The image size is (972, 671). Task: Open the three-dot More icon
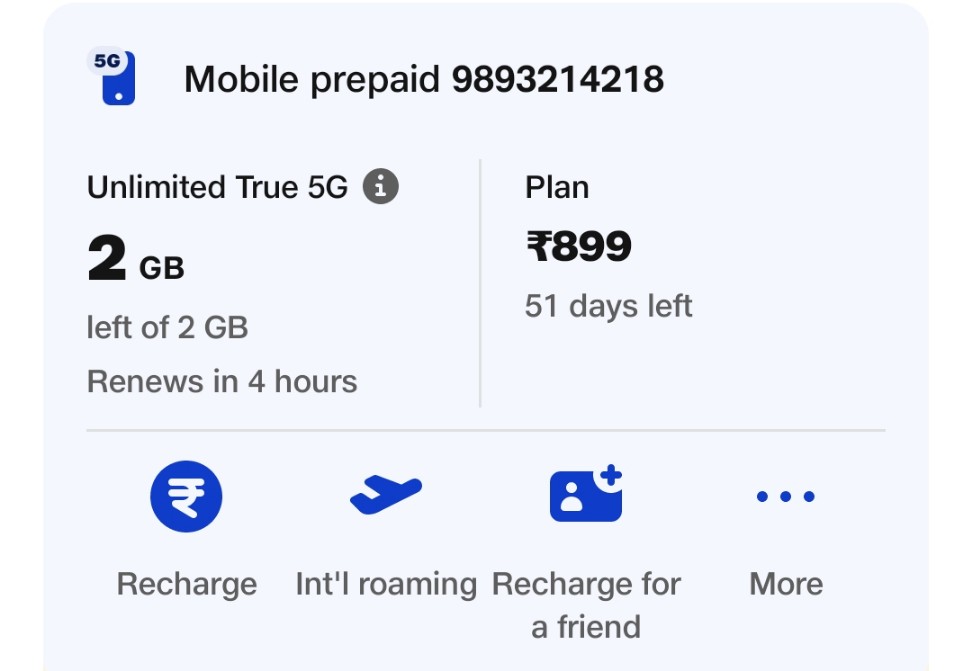(785, 496)
